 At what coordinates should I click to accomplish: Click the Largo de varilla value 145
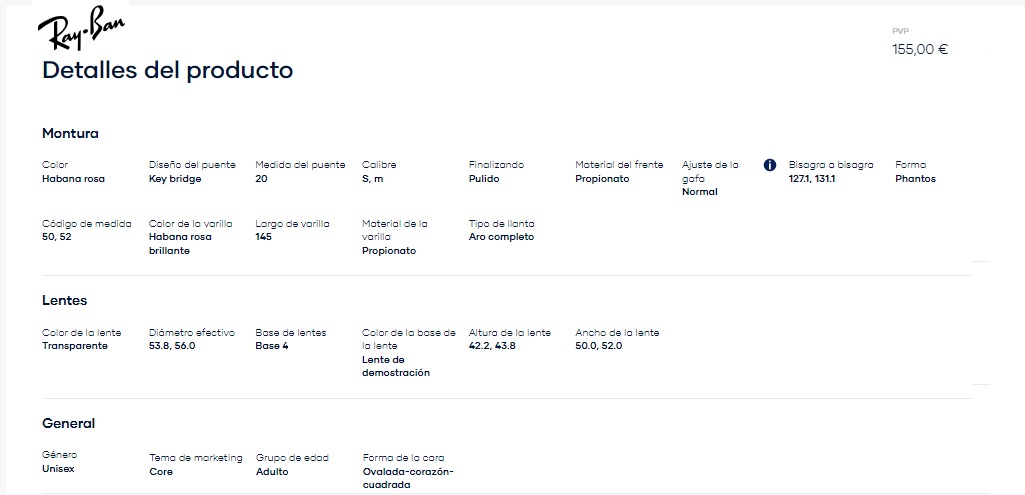coord(263,237)
